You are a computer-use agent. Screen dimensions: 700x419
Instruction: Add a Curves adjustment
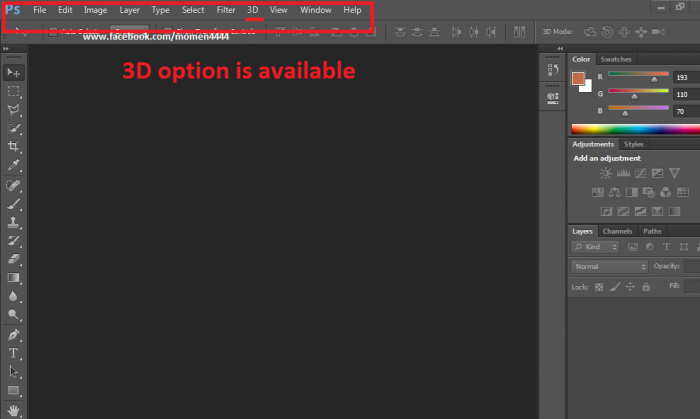pos(640,173)
